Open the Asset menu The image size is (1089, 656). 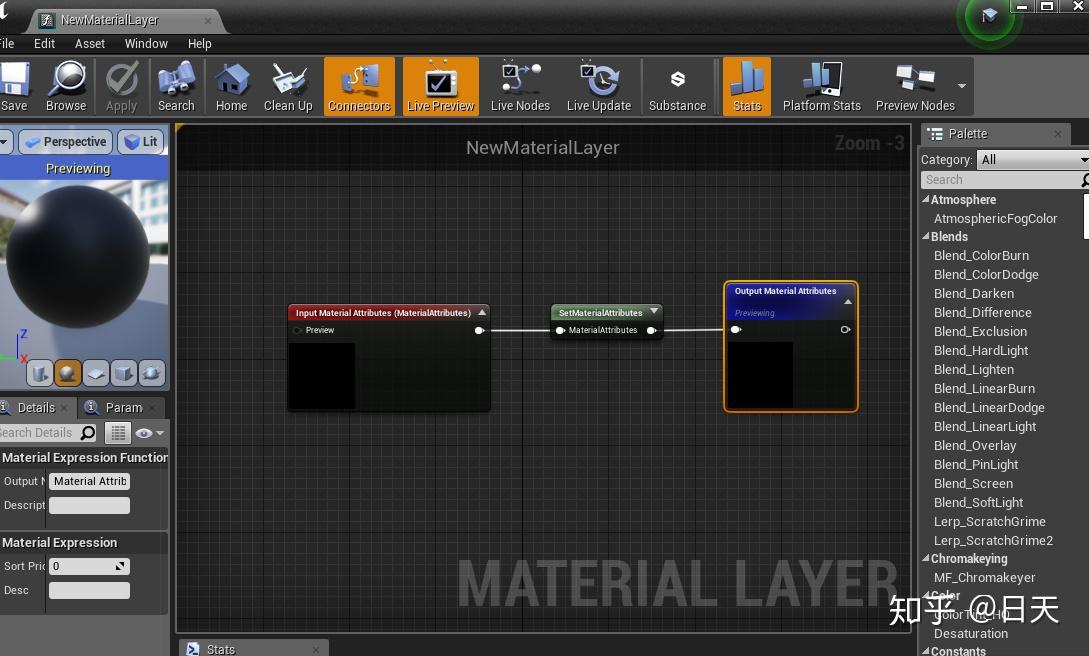point(89,43)
